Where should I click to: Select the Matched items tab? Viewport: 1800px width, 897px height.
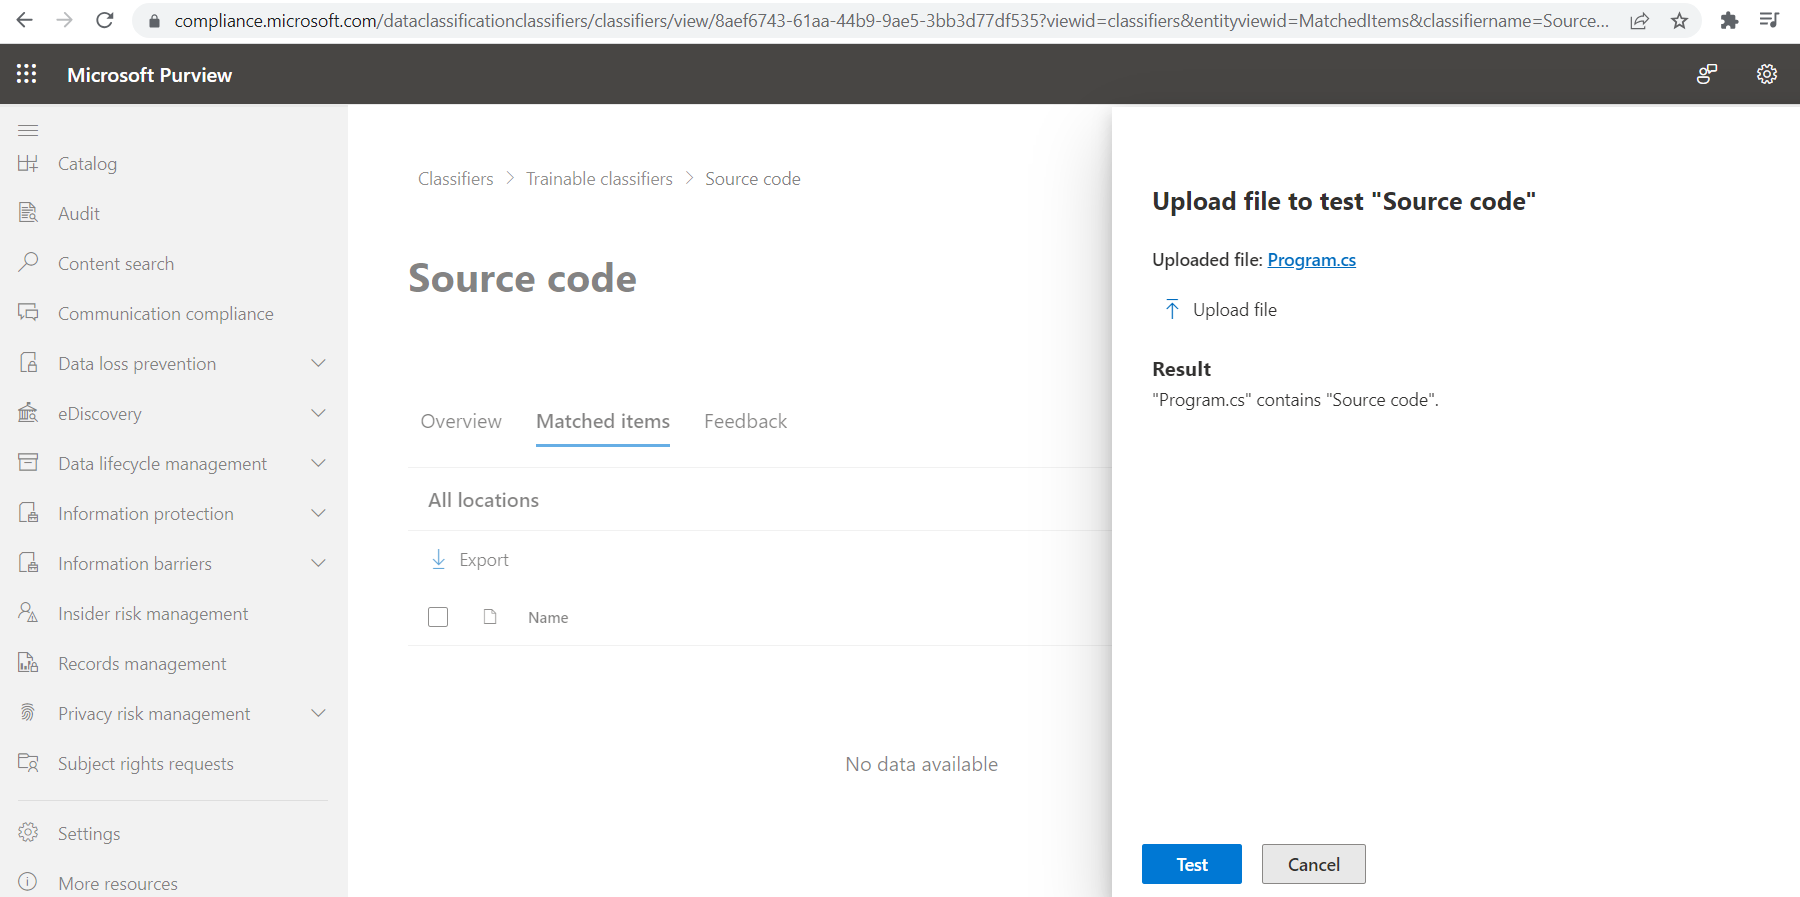603,421
